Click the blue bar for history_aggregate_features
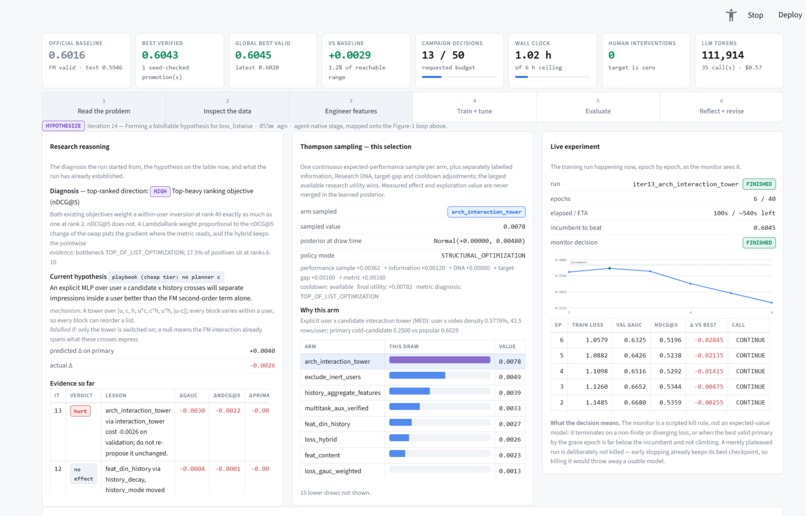The width and height of the screenshot is (806, 516). click(409, 392)
